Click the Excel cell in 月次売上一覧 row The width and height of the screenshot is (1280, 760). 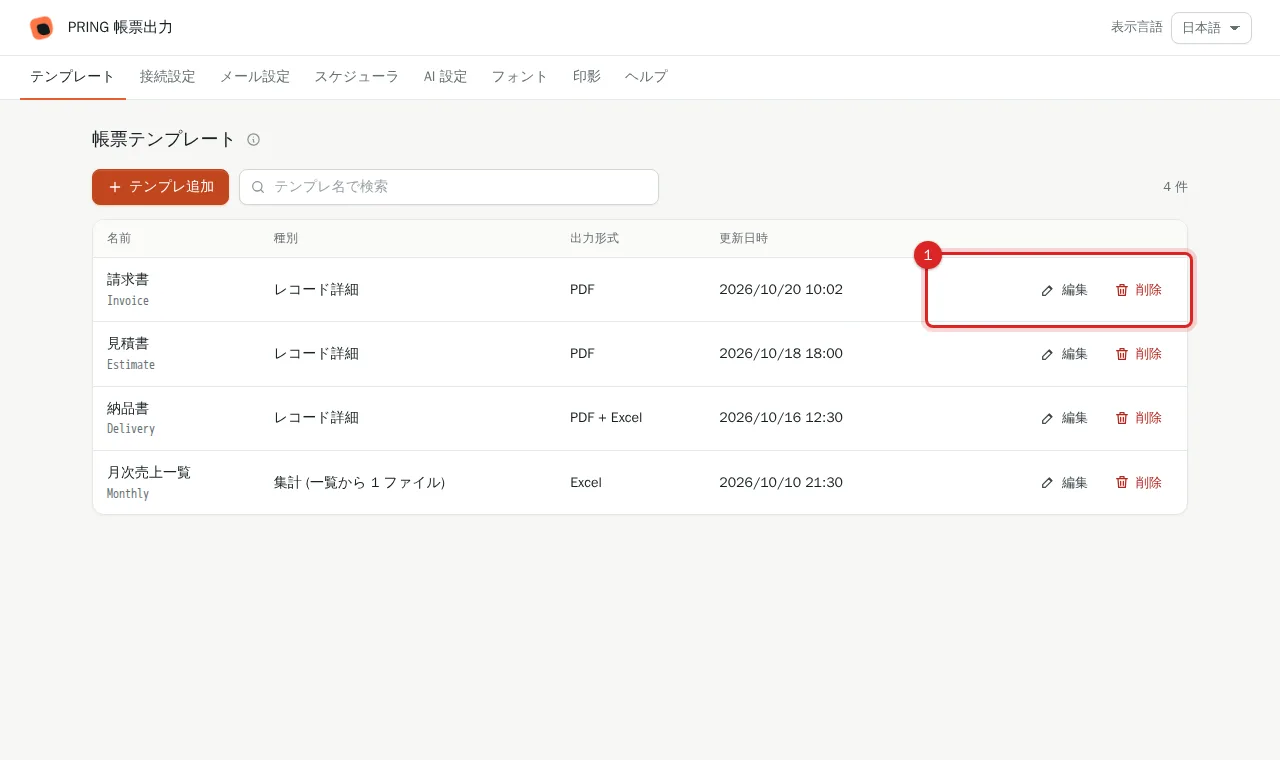pyautogui.click(x=586, y=483)
